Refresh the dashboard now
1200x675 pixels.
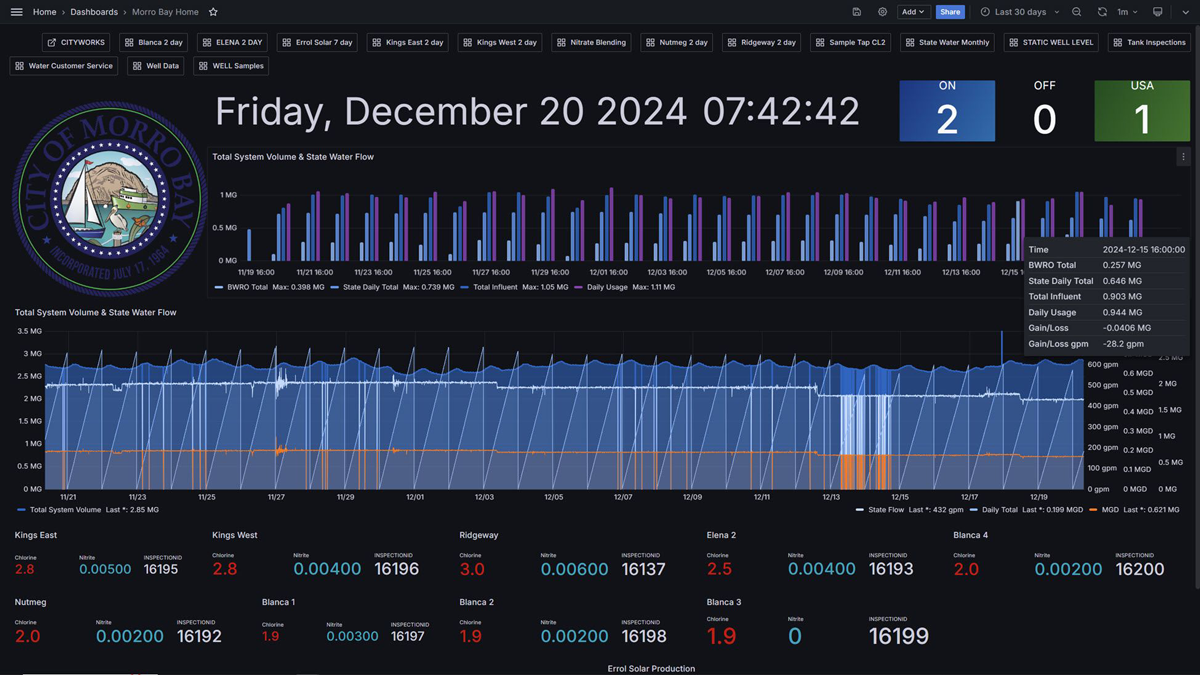click(1102, 12)
